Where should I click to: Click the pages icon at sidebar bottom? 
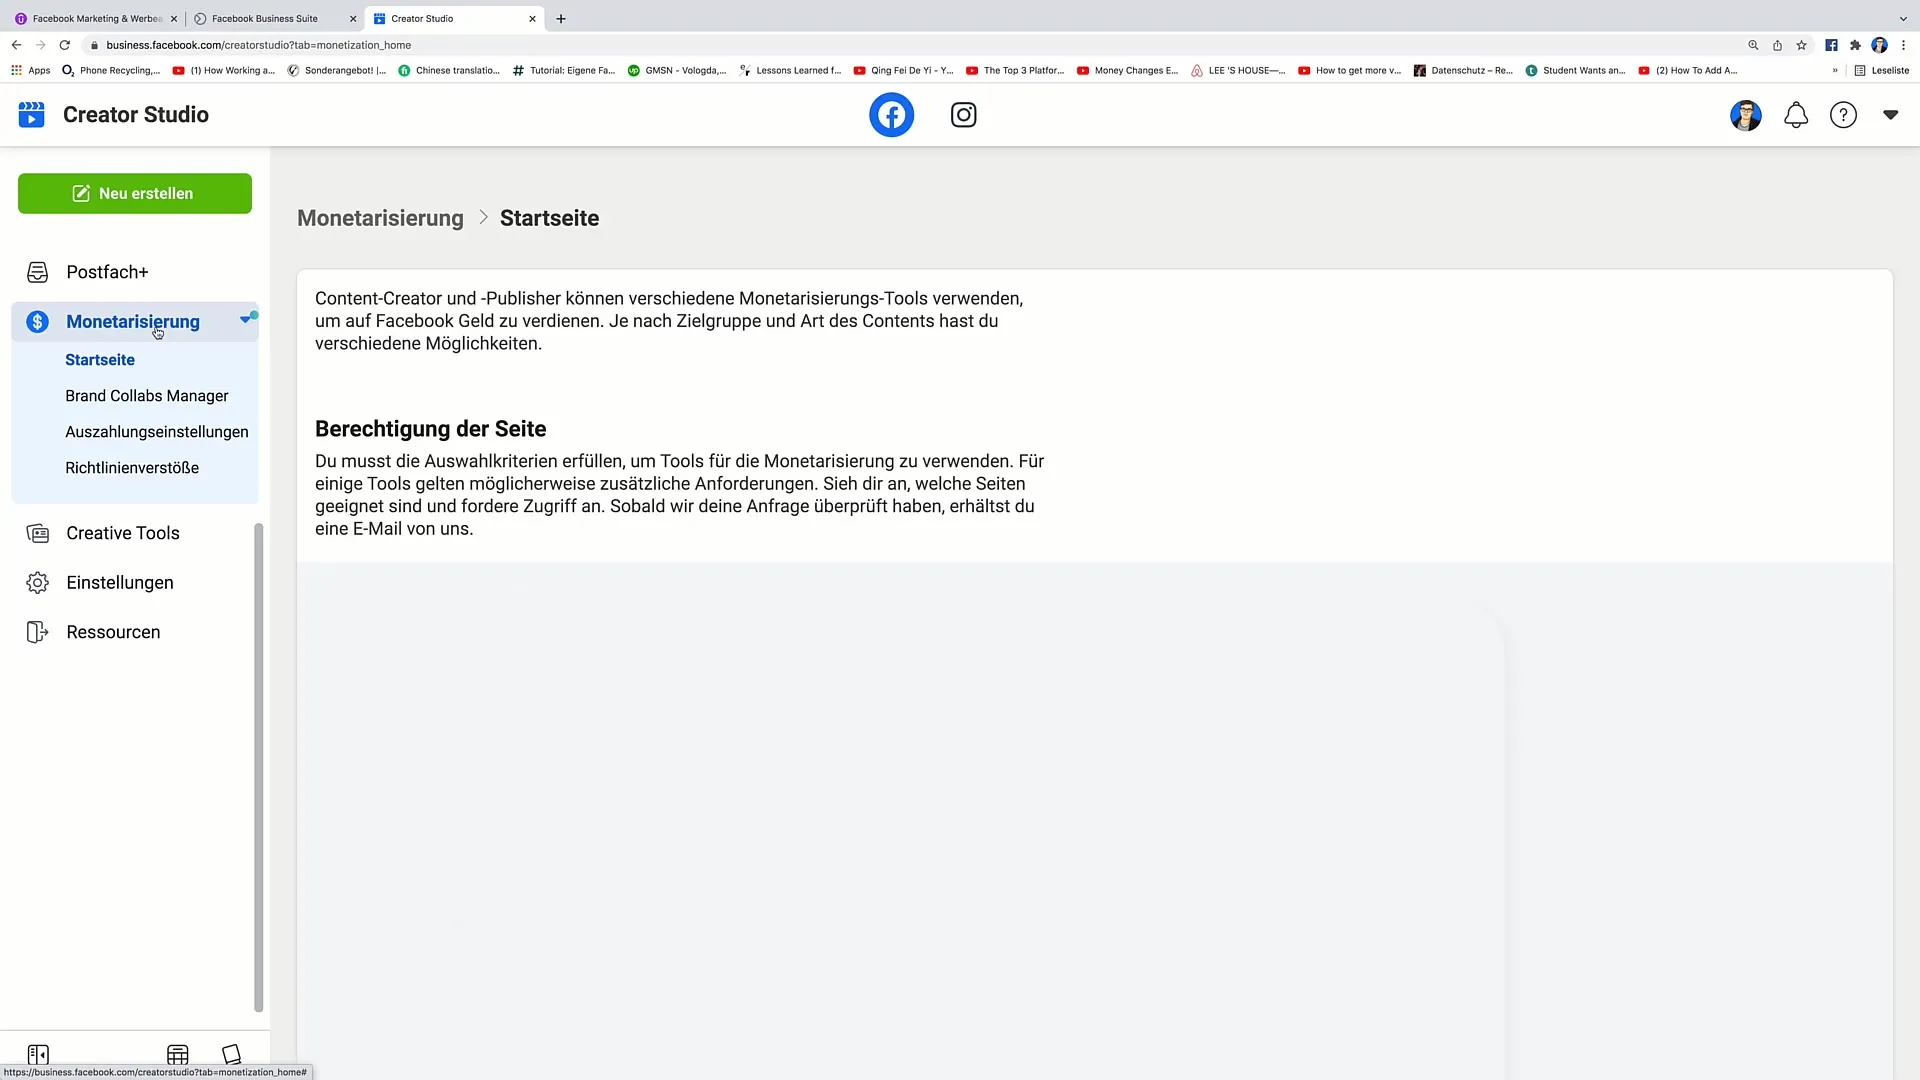232,1054
